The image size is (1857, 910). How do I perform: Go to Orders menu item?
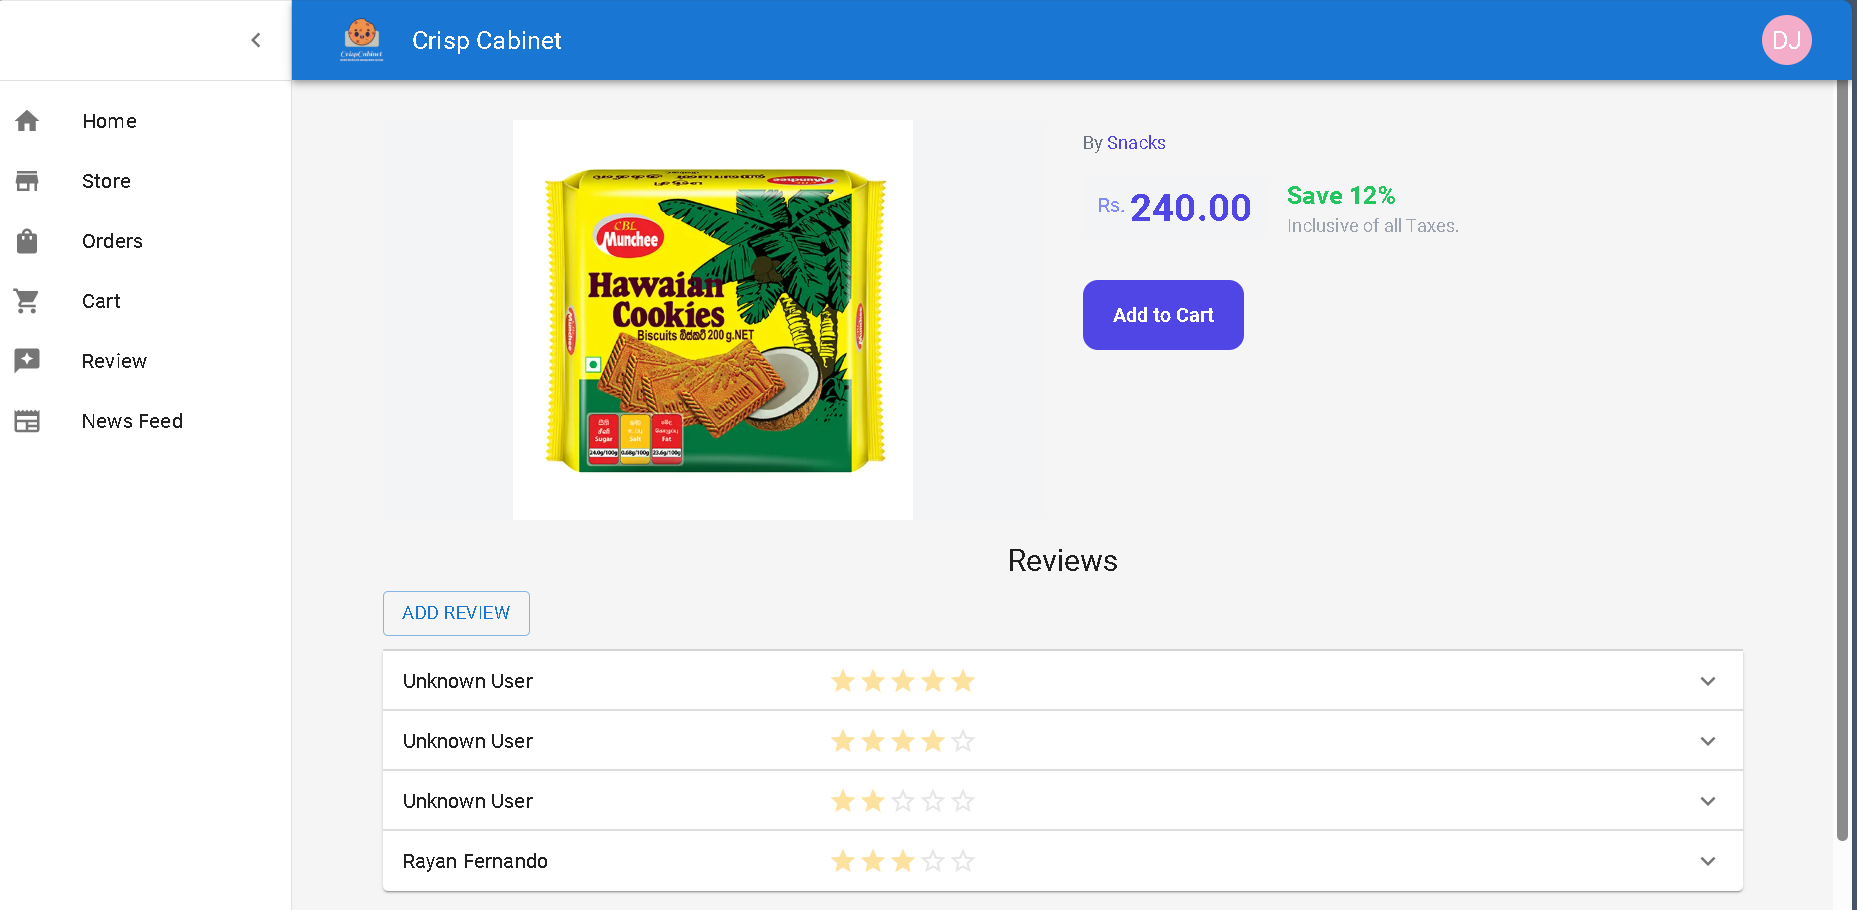pos(112,241)
